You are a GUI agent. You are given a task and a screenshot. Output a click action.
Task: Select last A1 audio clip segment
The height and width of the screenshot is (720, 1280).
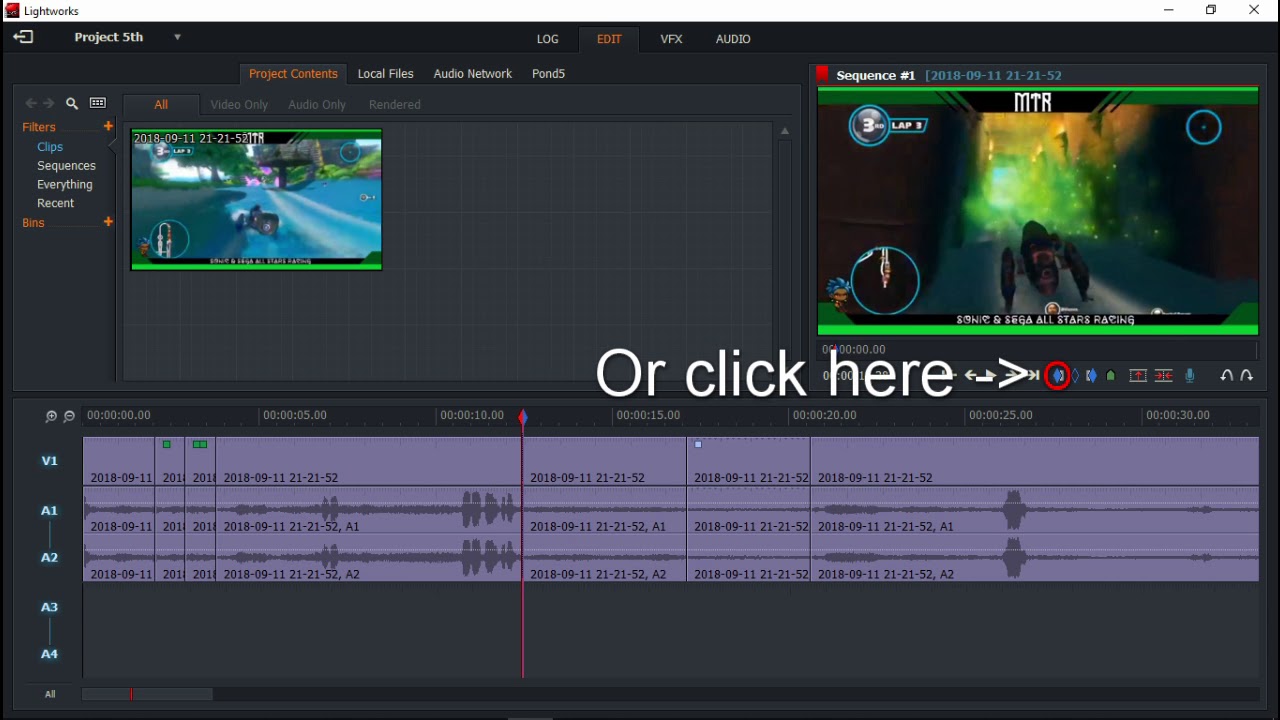1034,510
